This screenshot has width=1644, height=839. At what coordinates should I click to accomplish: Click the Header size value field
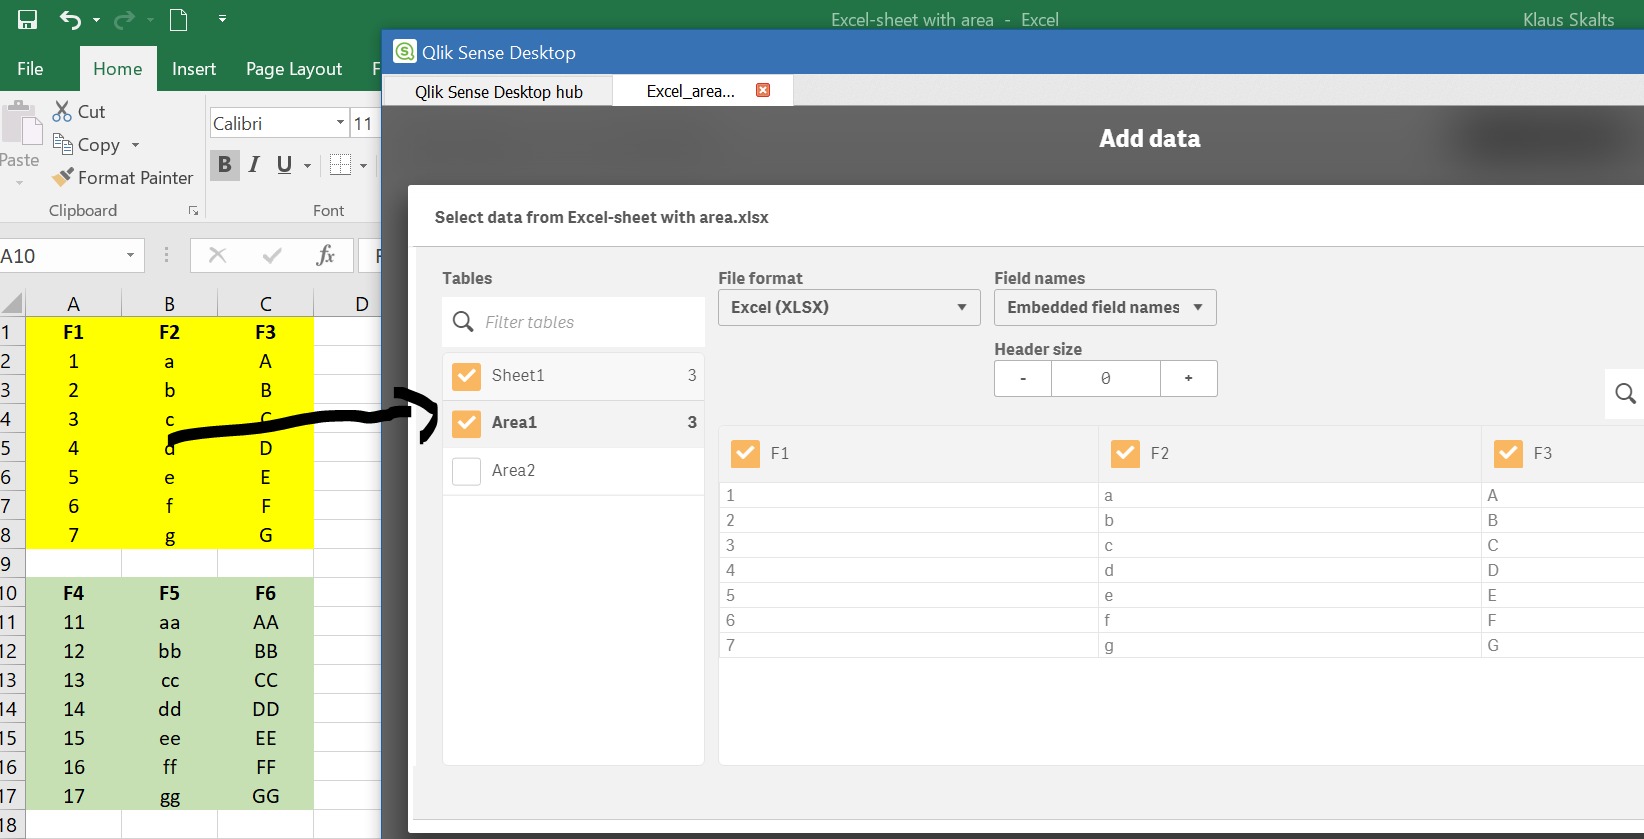coord(1106,378)
